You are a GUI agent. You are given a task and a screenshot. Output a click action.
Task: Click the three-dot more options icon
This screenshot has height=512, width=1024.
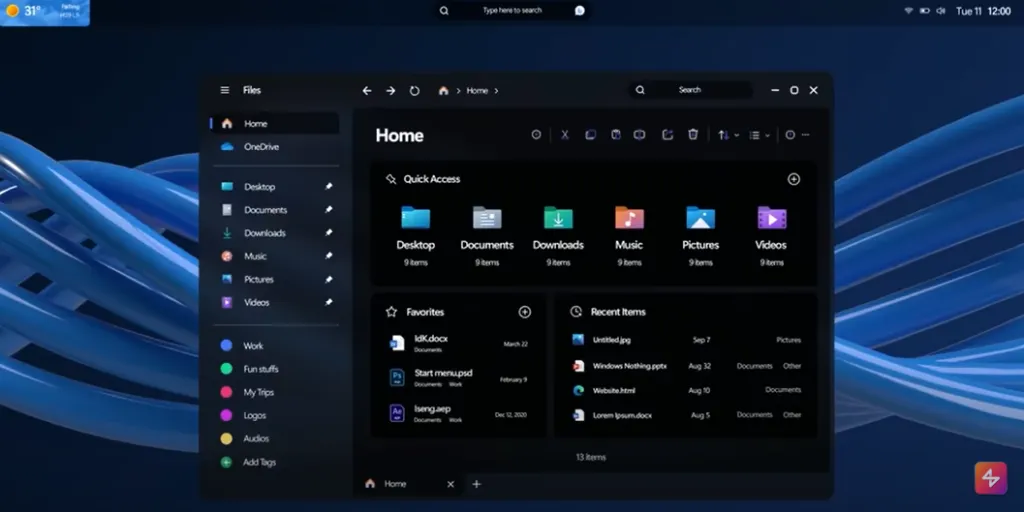click(x=805, y=135)
